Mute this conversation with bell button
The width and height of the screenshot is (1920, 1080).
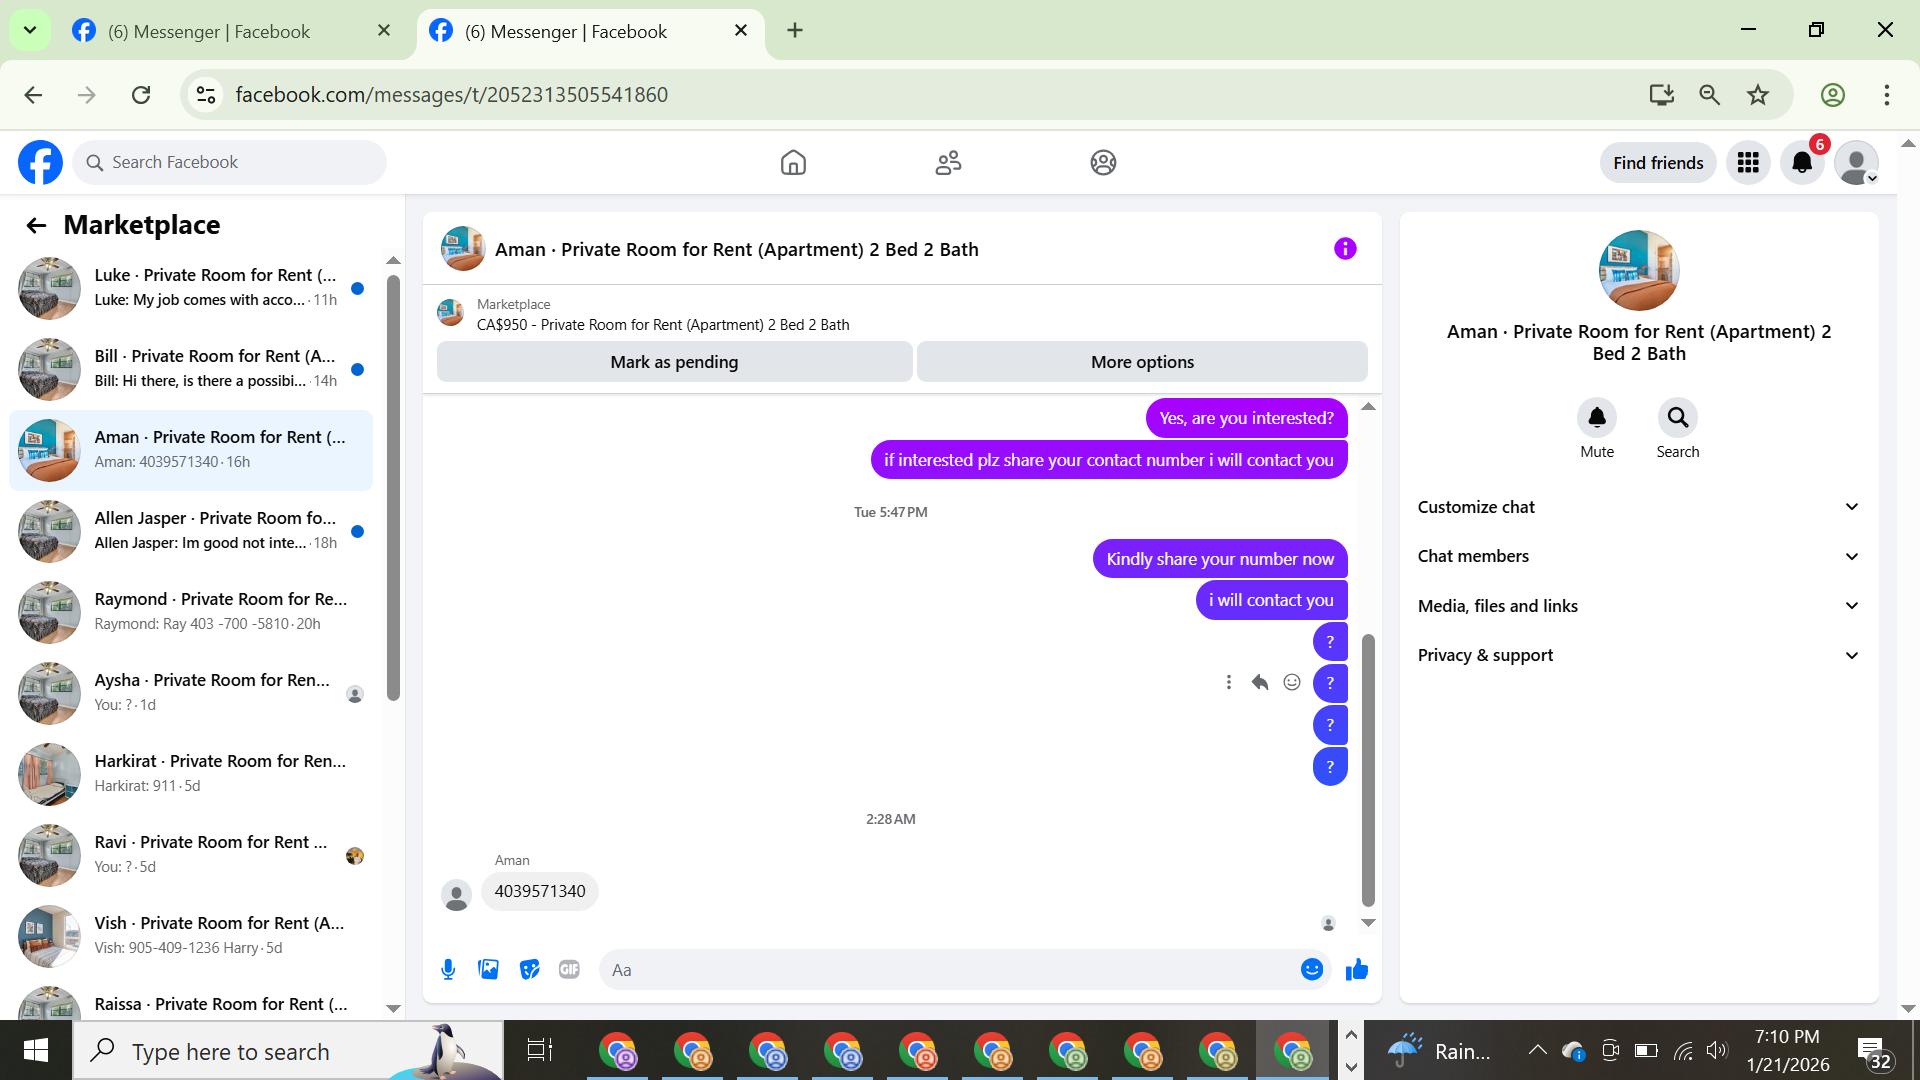[x=1596, y=418]
